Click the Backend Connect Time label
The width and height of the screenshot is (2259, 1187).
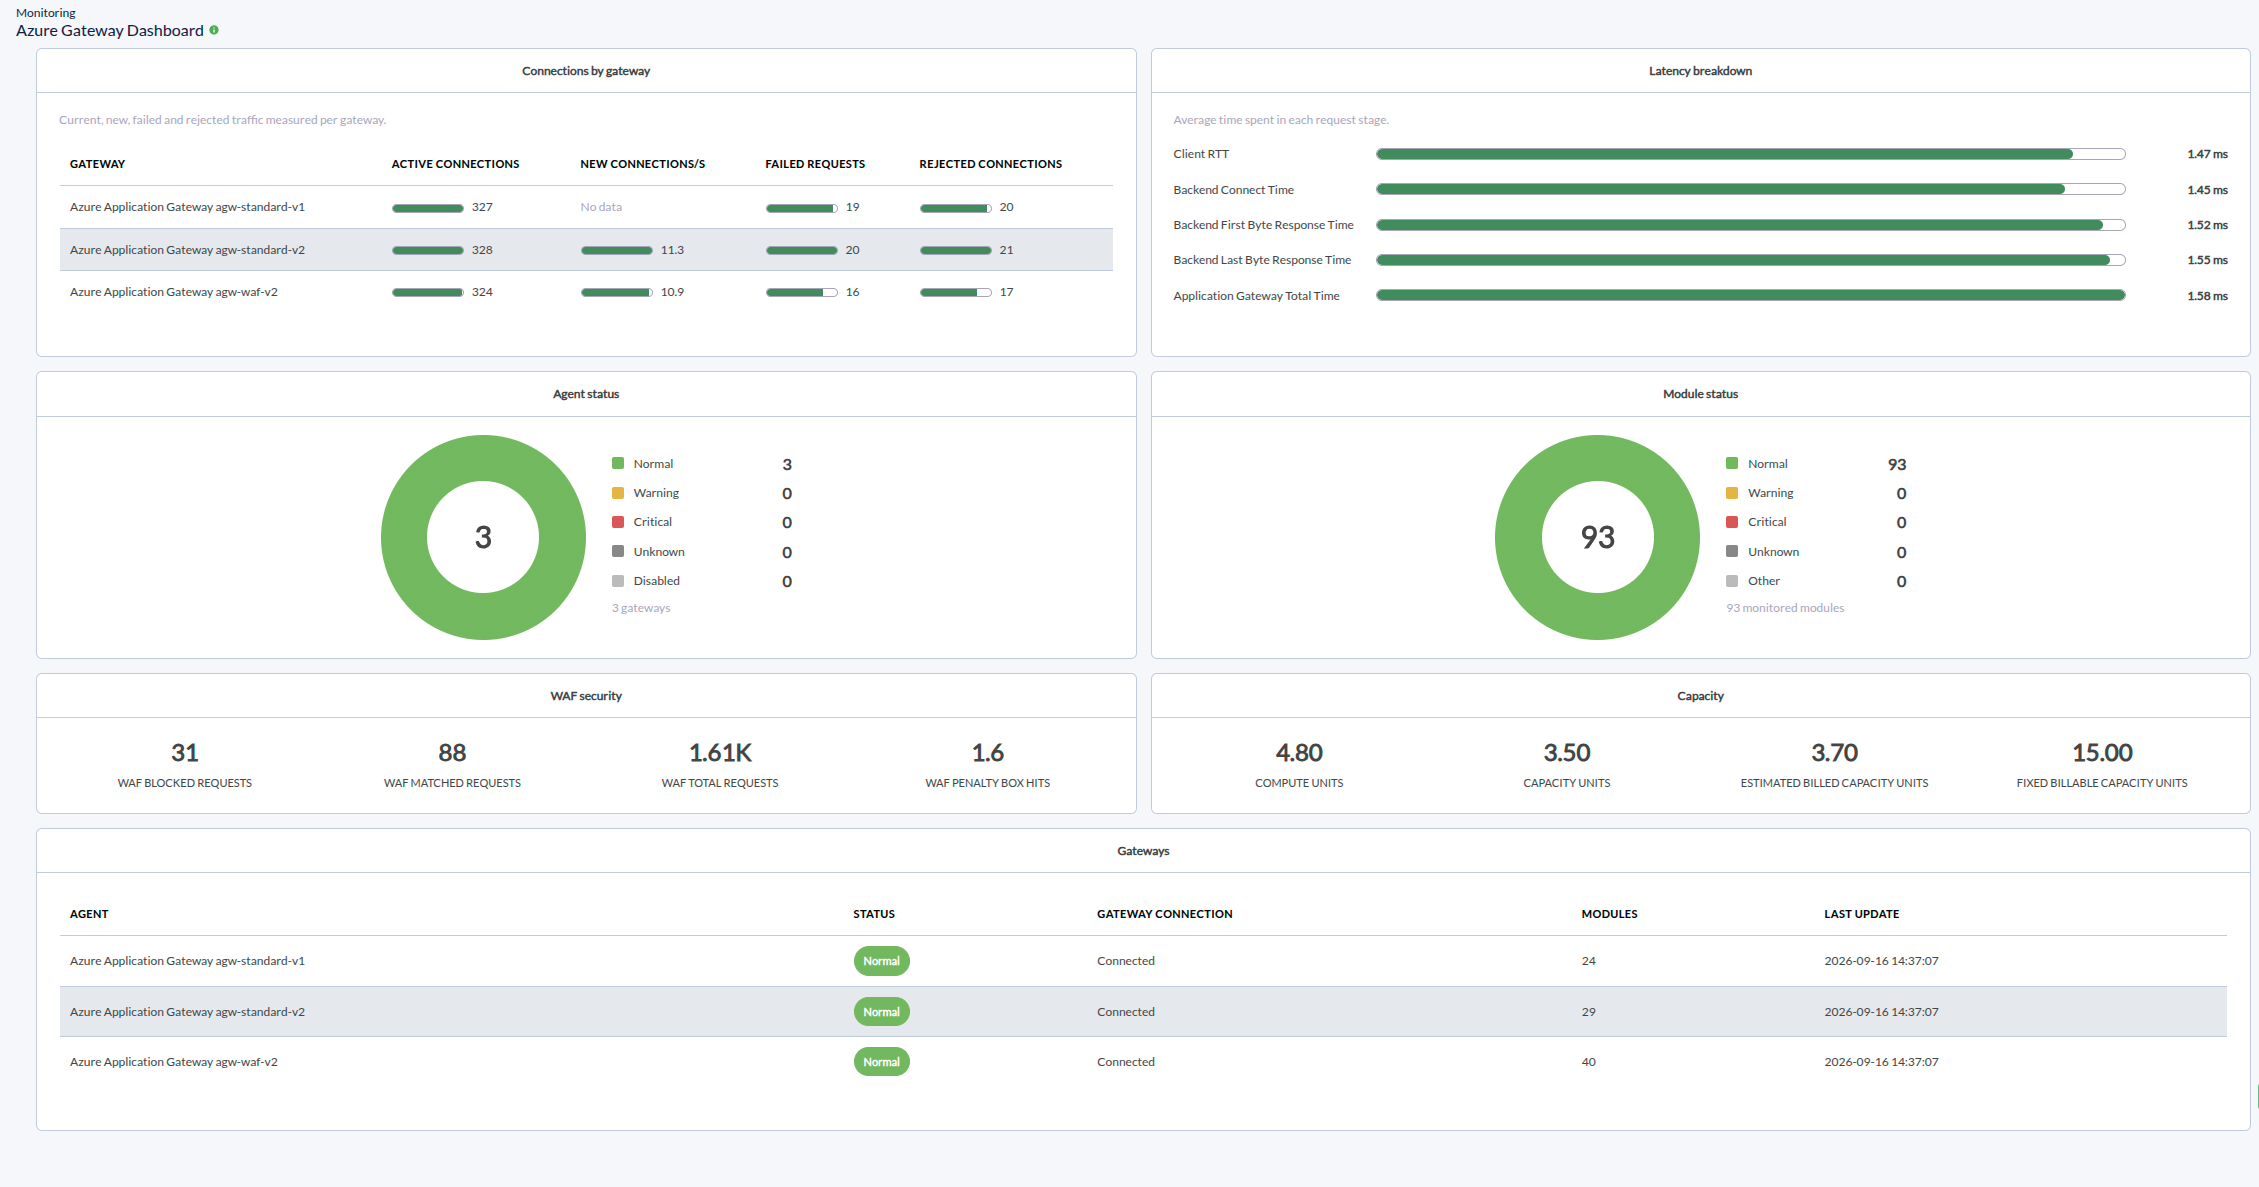click(x=1233, y=190)
